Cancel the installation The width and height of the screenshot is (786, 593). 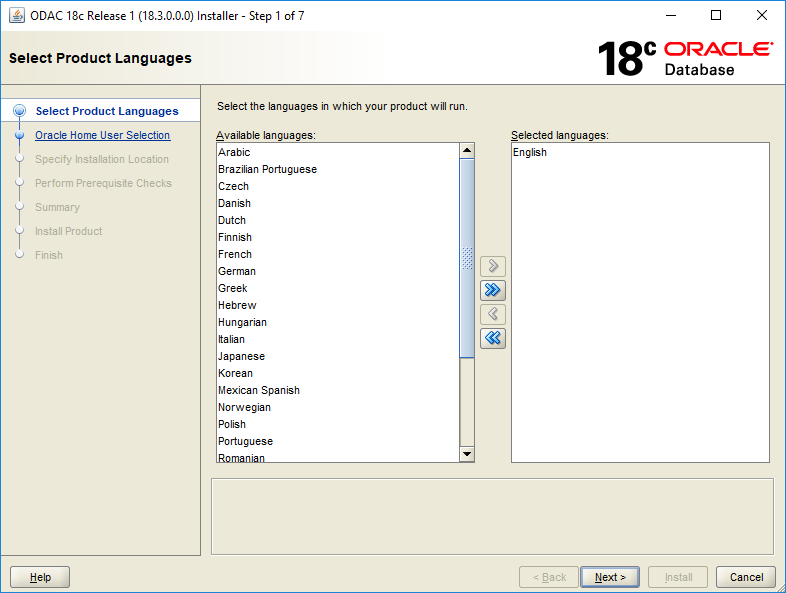point(746,577)
